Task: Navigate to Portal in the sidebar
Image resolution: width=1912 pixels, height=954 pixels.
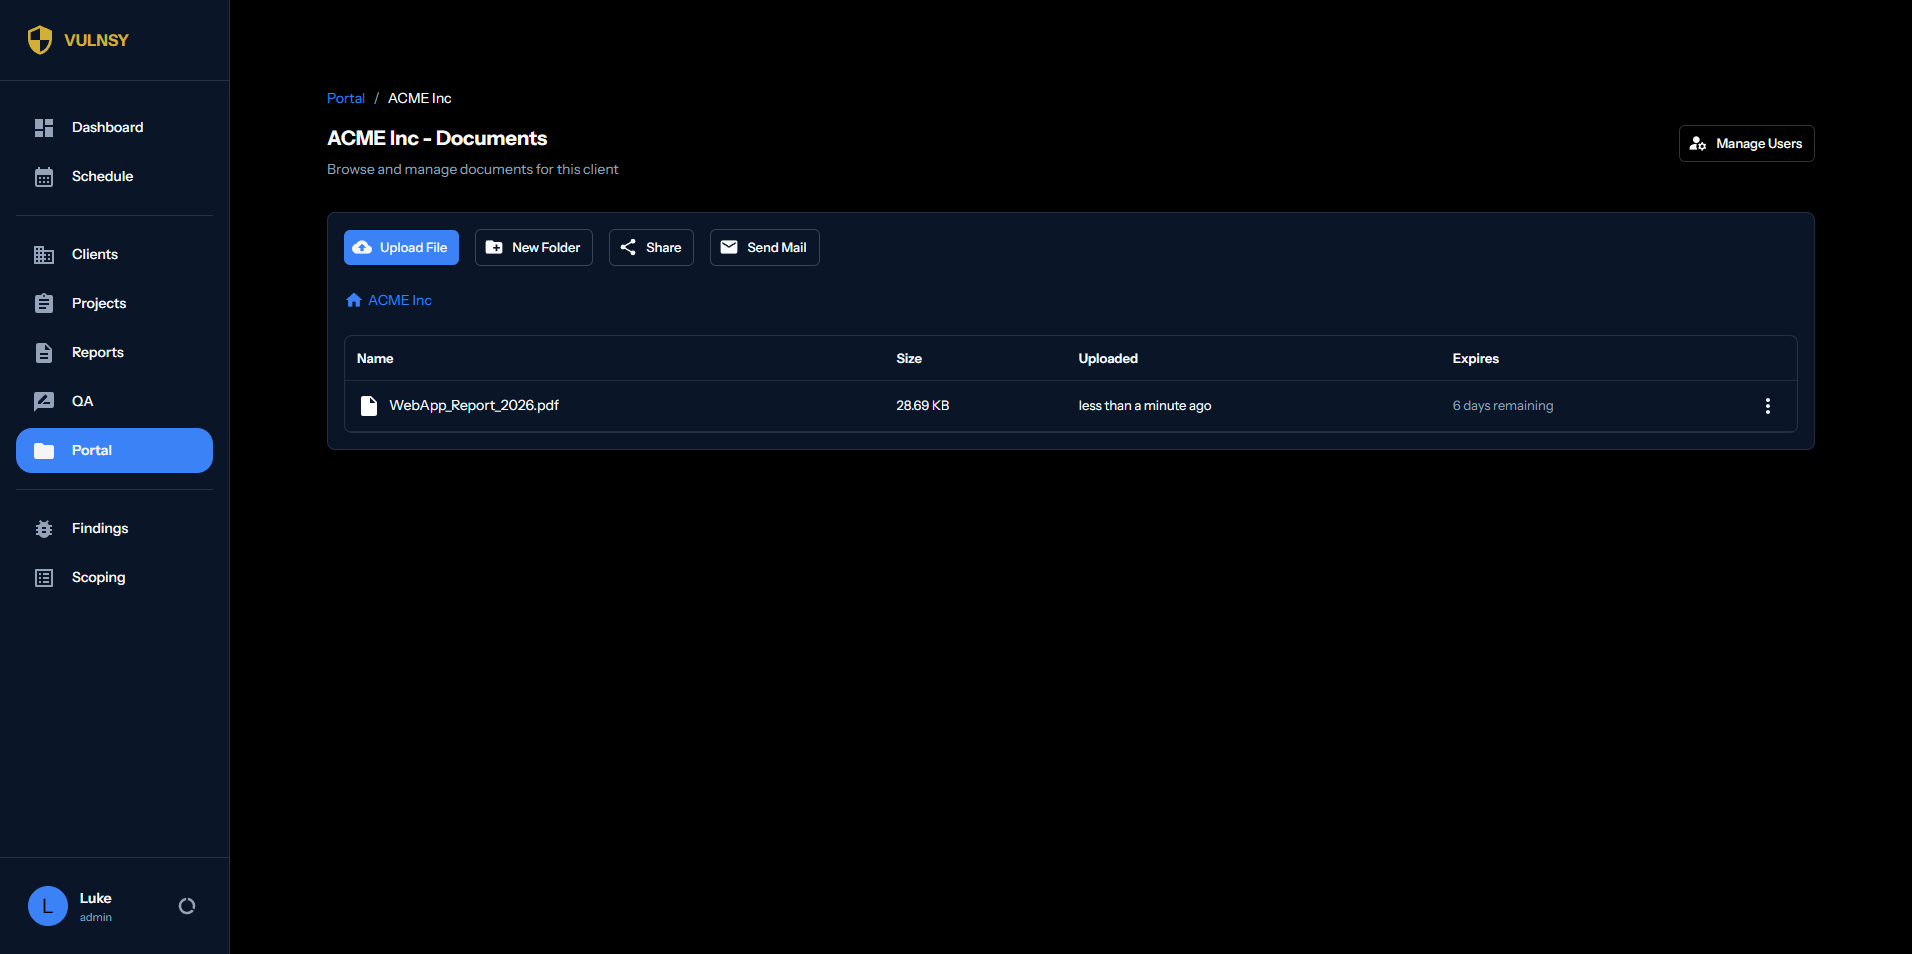Action: tap(113, 450)
